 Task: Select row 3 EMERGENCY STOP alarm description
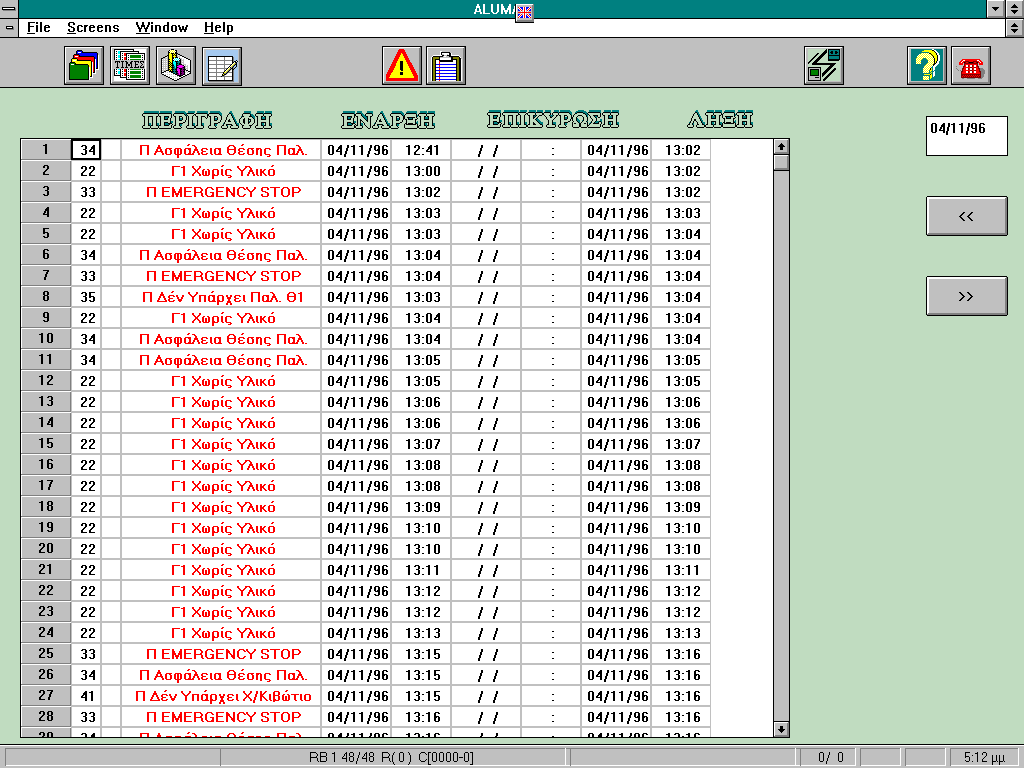(x=223, y=192)
